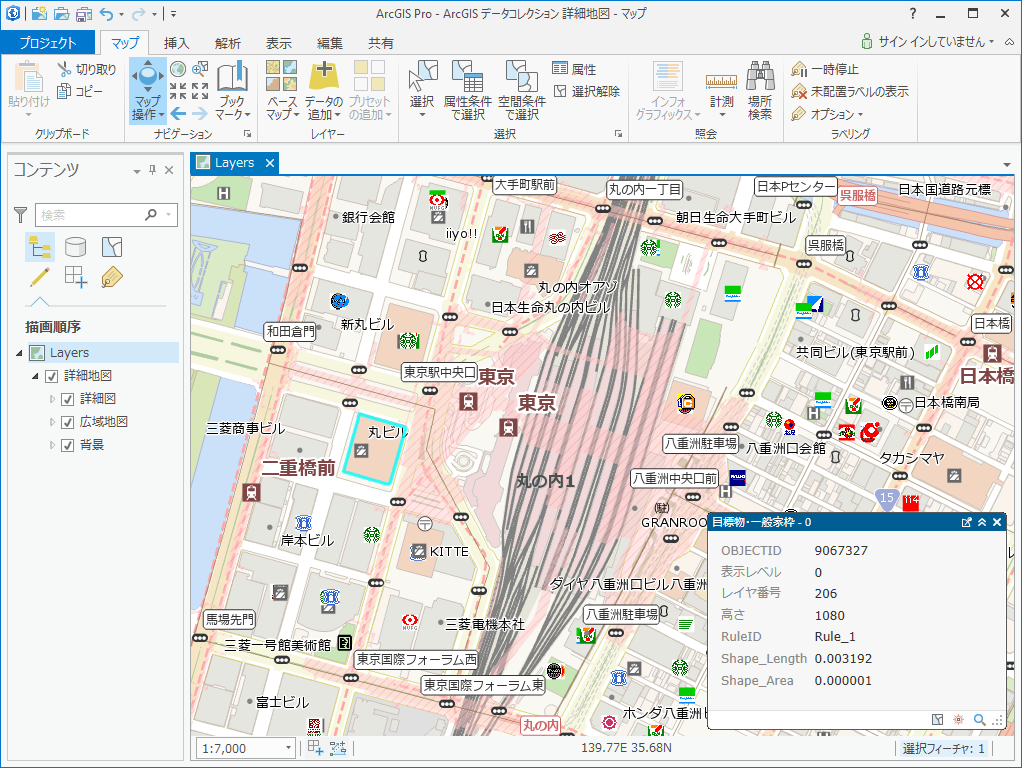The height and width of the screenshot is (768, 1022).
Task: Click the Contents filter funnel icon
Action: [21, 214]
